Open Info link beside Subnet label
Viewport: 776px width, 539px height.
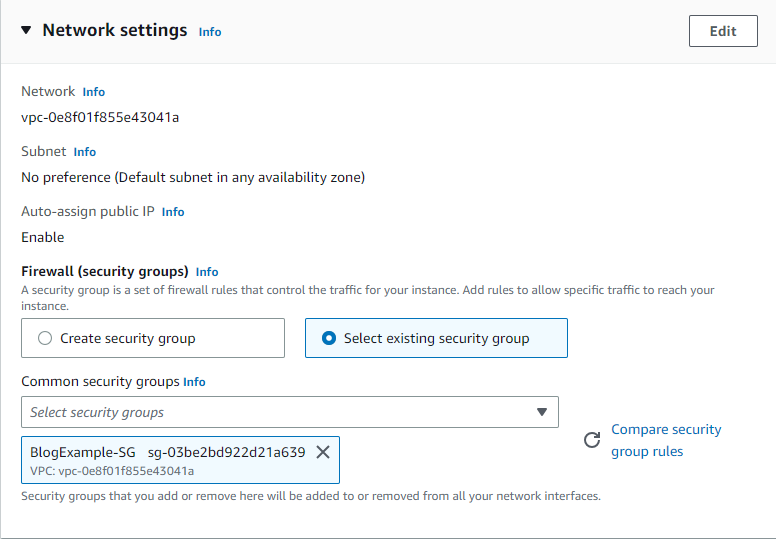[x=85, y=152]
